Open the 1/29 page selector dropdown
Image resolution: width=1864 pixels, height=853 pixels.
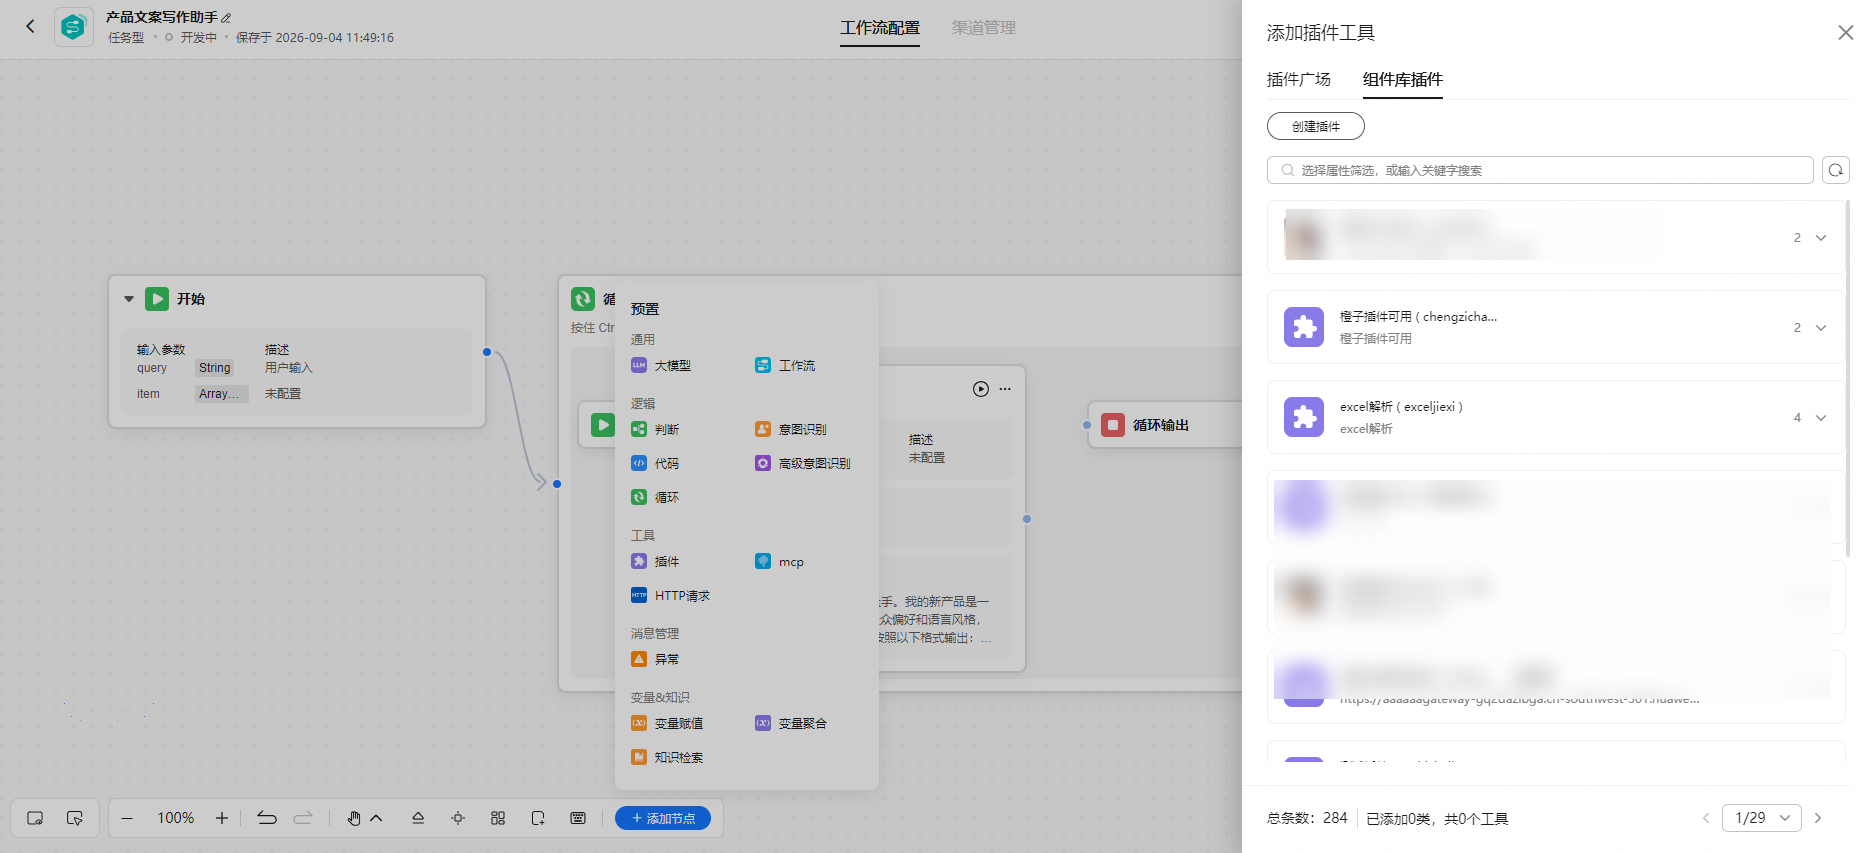click(x=1762, y=818)
